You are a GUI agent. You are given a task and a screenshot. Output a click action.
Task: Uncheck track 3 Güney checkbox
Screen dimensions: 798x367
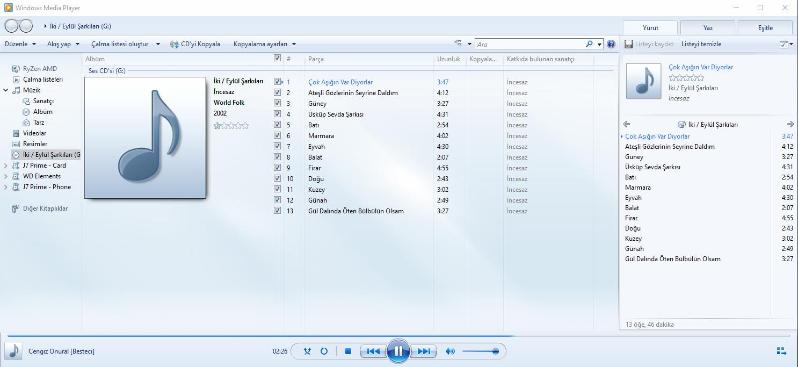[277, 103]
